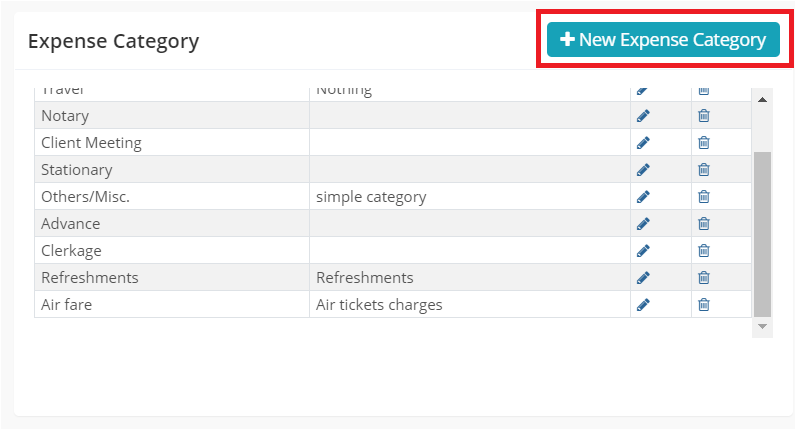Edit the Advance category
The width and height of the screenshot is (795, 430).
click(643, 224)
